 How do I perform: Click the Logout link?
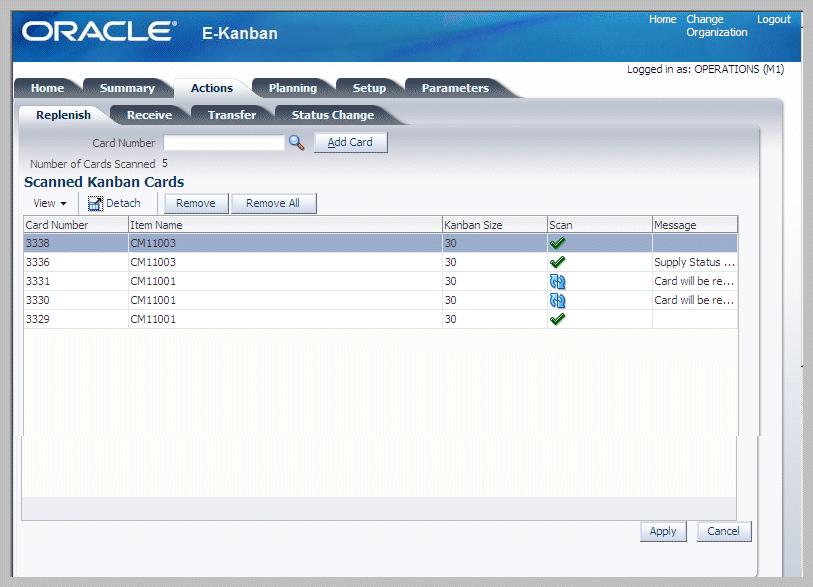click(x=774, y=19)
